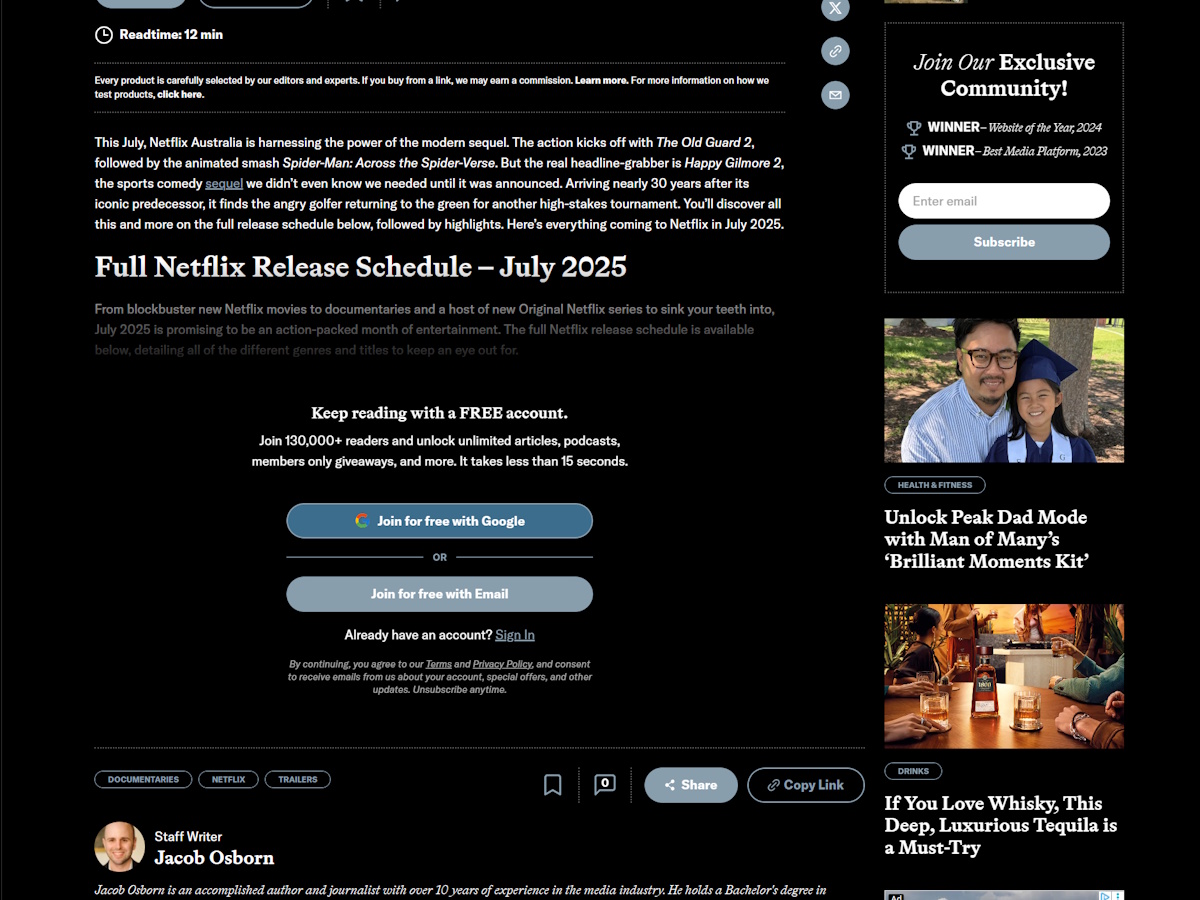Open the Sign In link
The image size is (1200, 900).
tap(515, 635)
